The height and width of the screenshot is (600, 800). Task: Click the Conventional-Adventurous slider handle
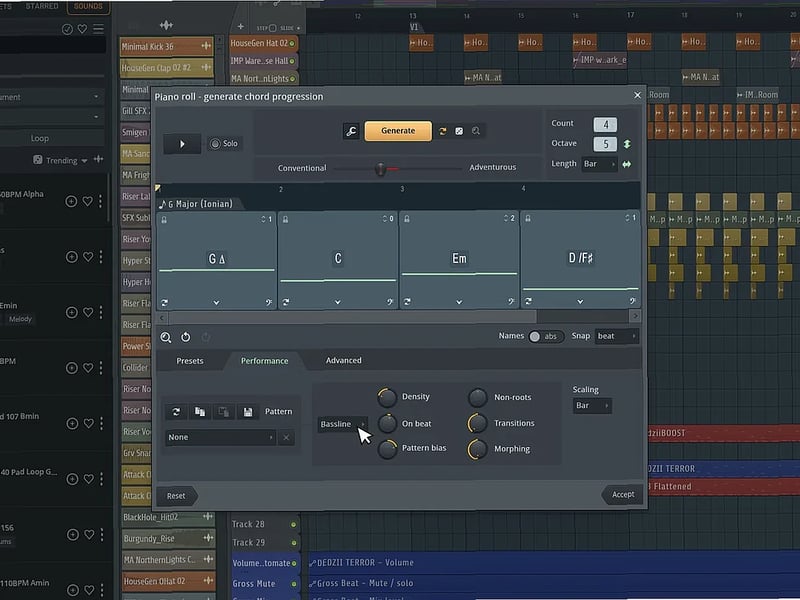[381, 167]
